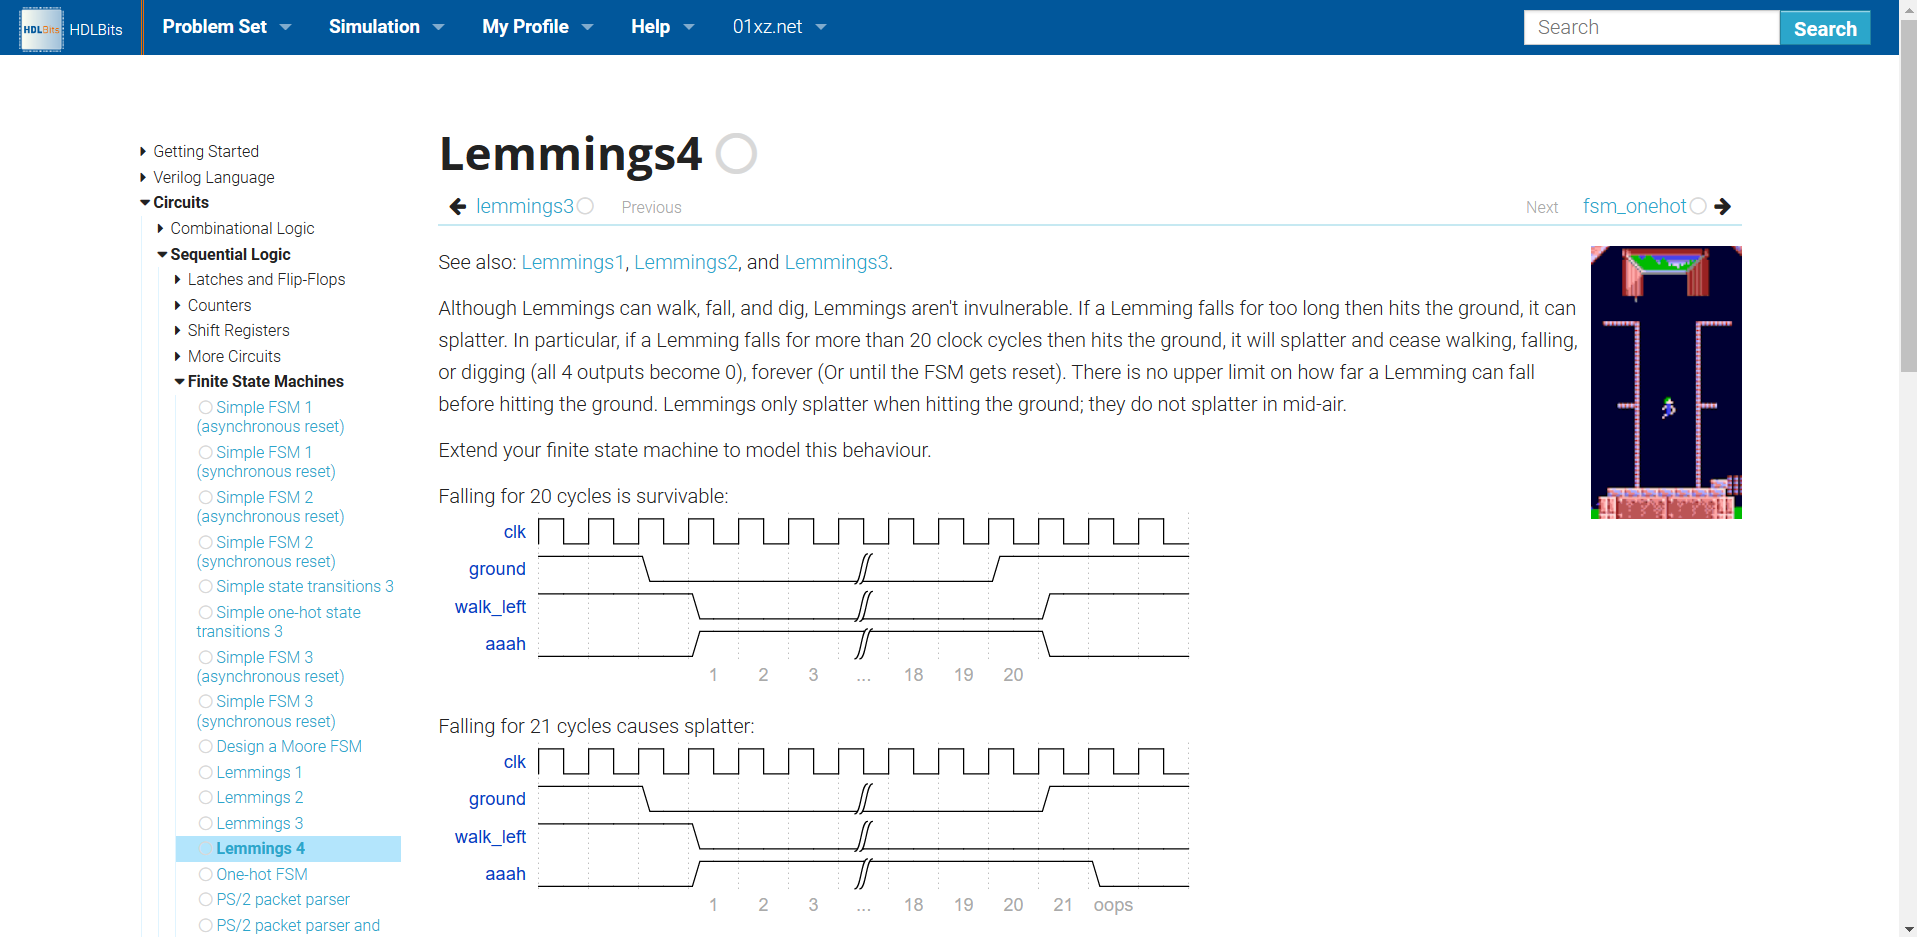Click status circle beside Simple FSM 3 synchronous
The height and width of the screenshot is (937, 1917).
pos(205,701)
